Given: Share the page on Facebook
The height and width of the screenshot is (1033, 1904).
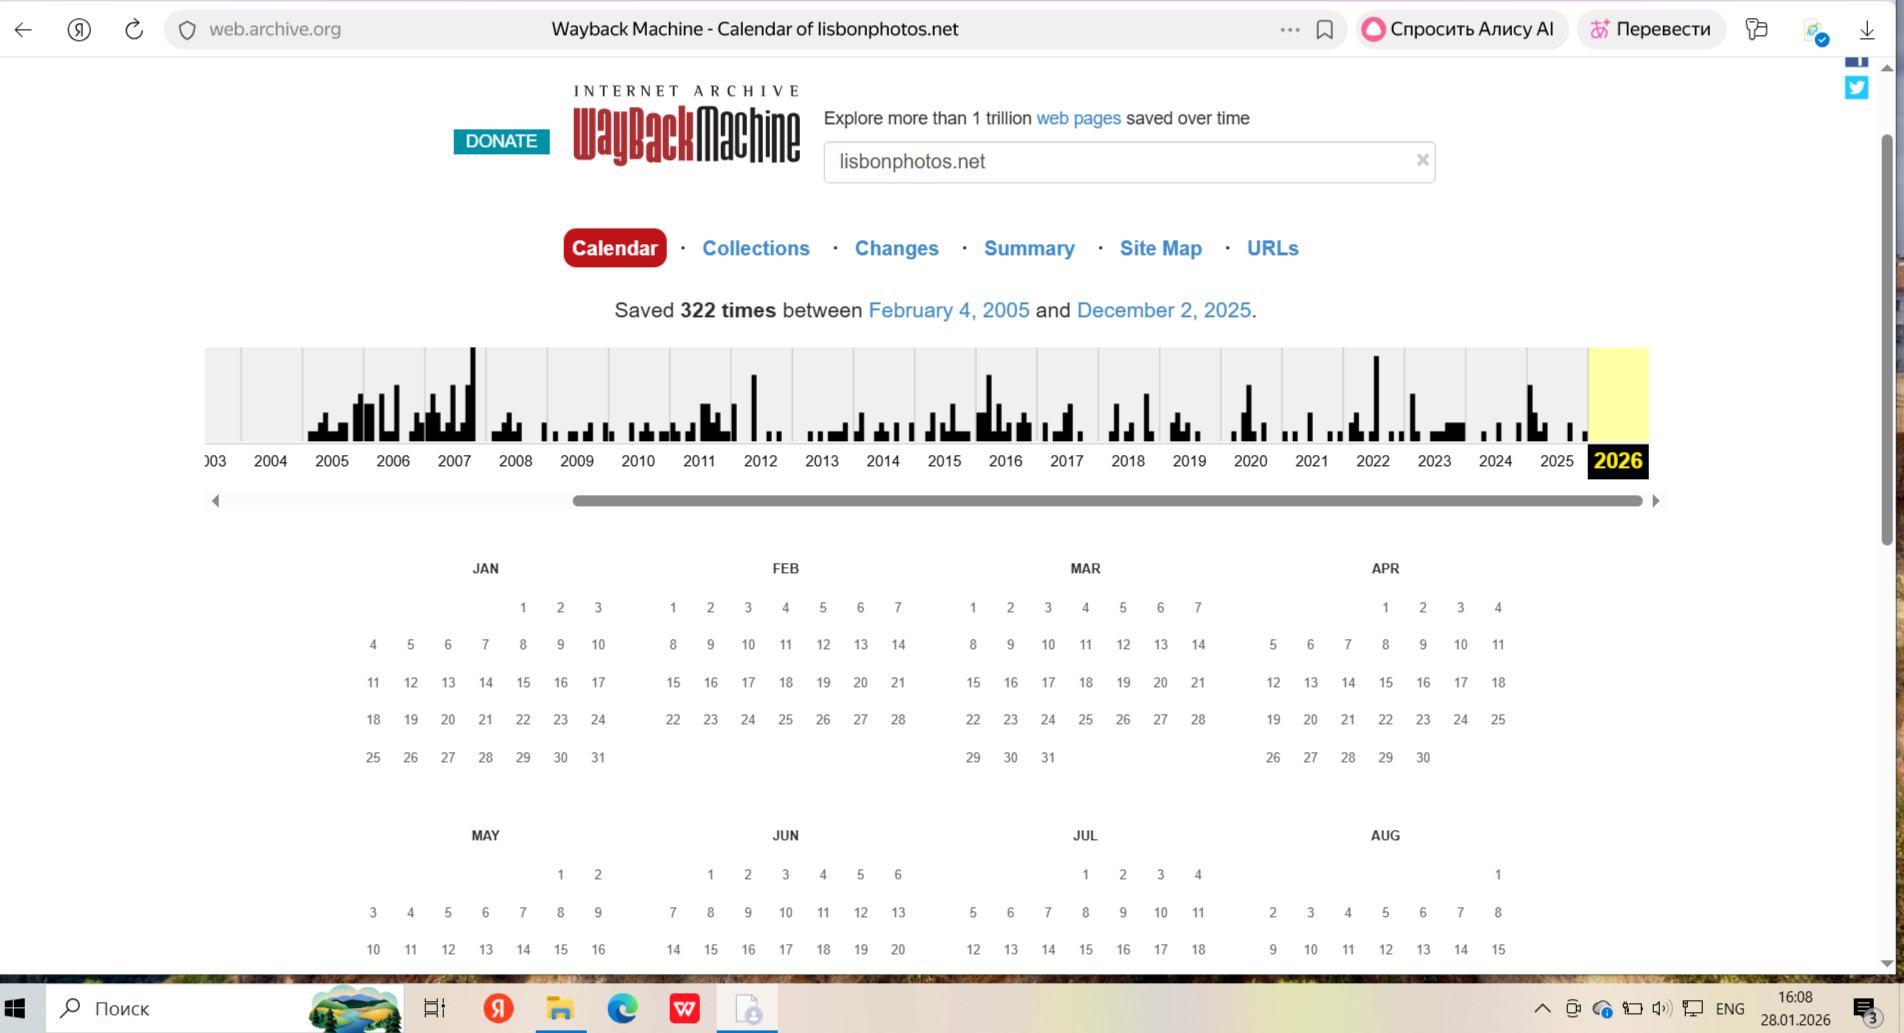Looking at the screenshot, I should coord(1857,62).
